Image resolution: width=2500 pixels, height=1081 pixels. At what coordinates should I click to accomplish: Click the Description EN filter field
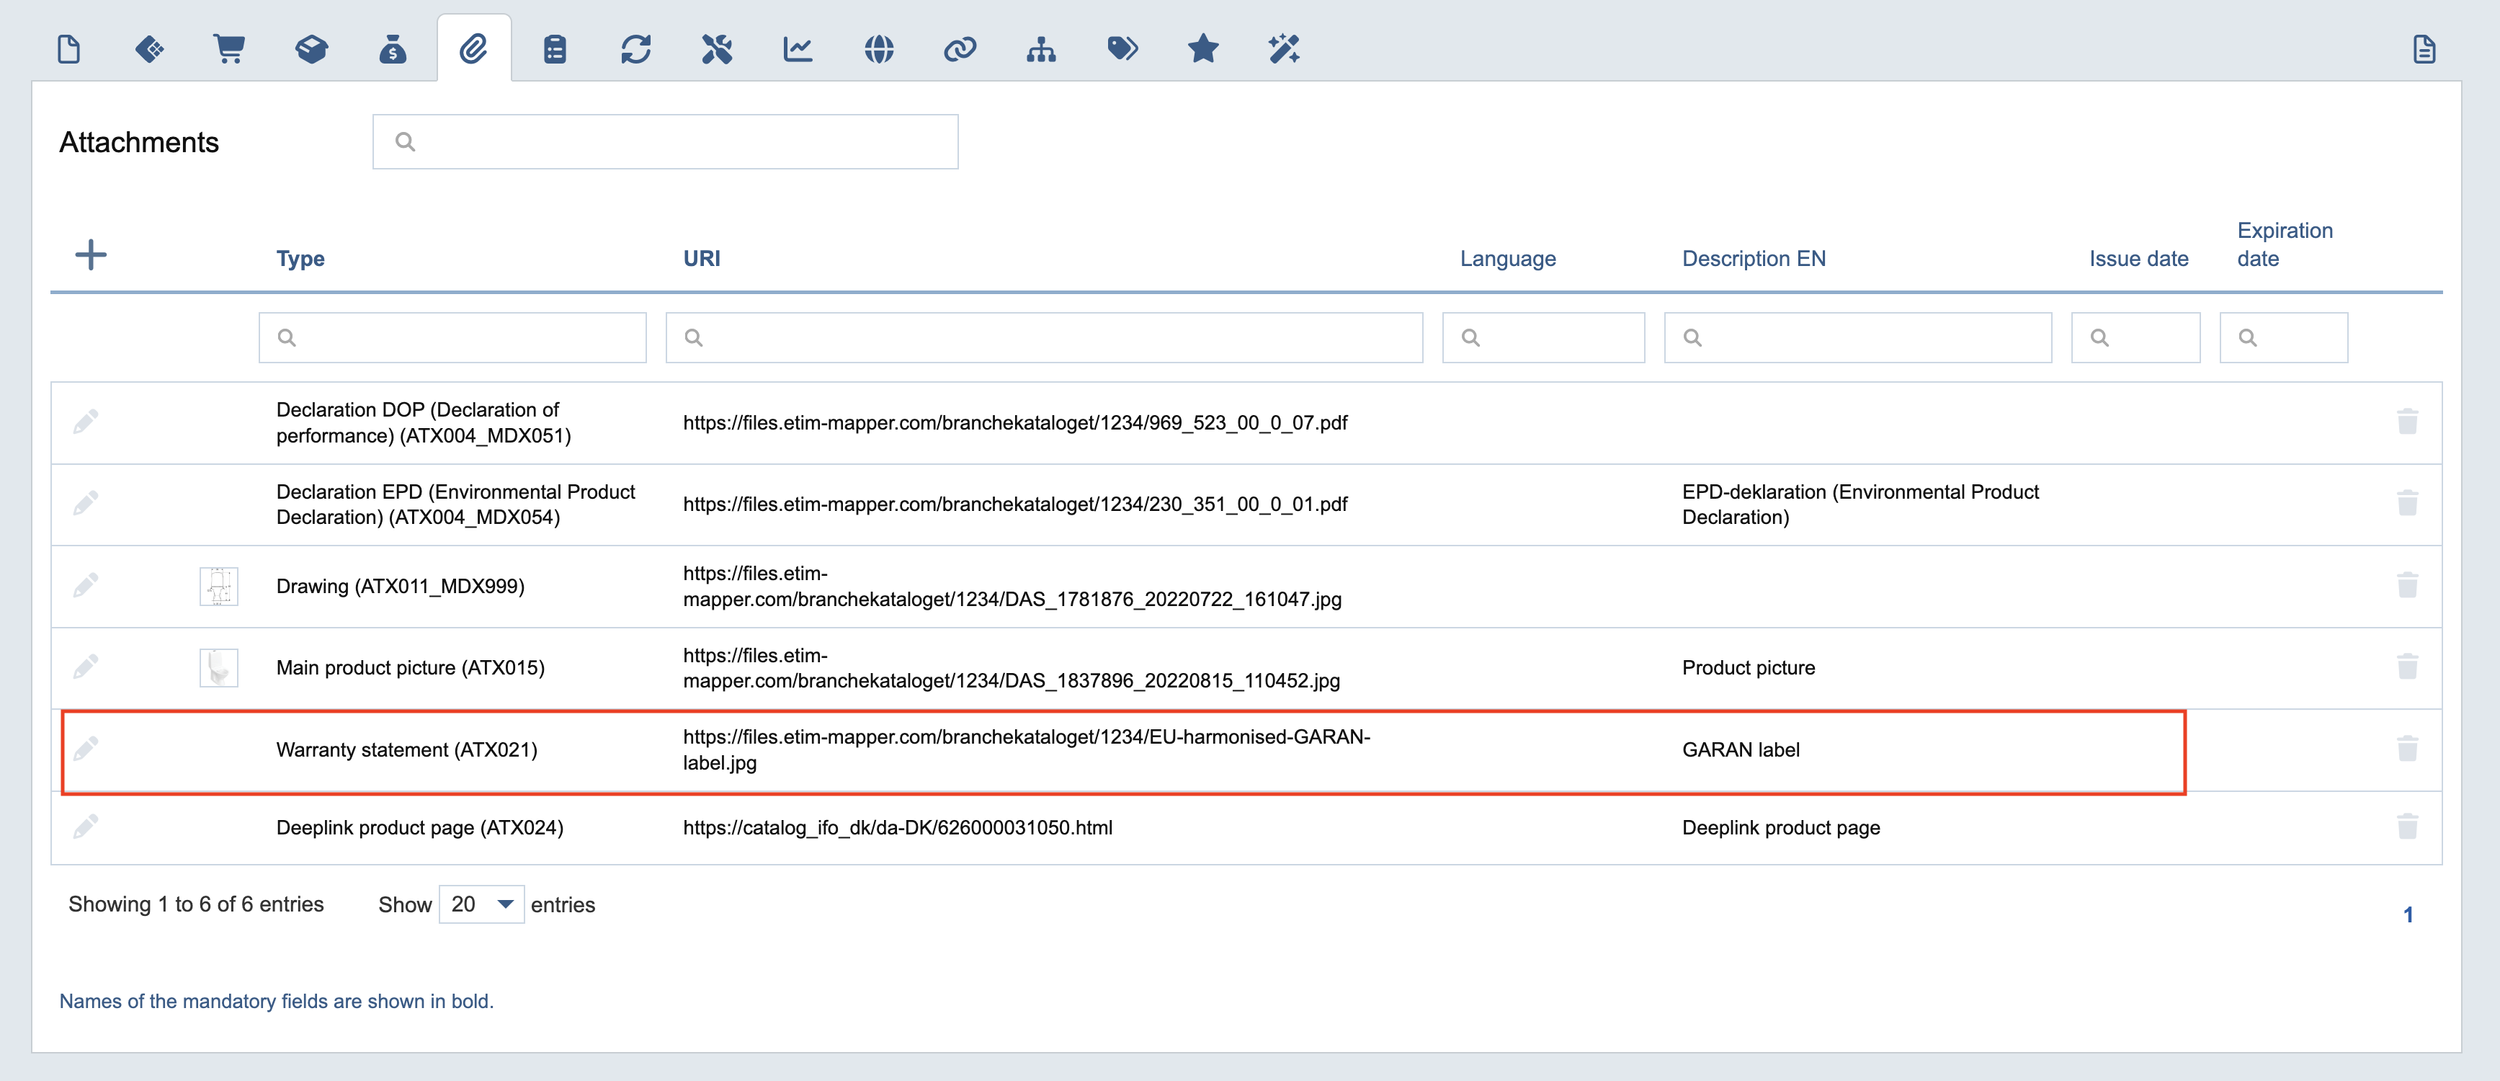point(1858,337)
